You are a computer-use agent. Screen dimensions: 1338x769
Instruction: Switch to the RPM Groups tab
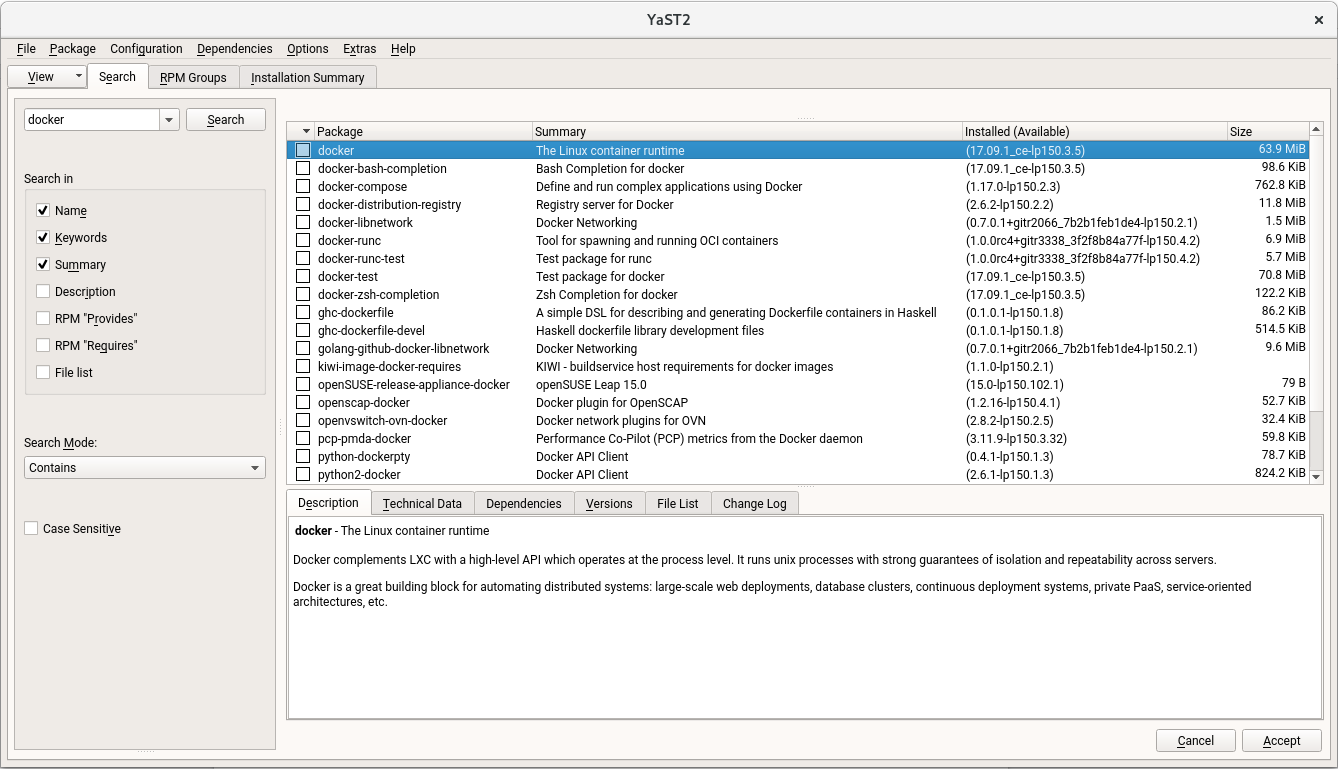click(193, 77)
